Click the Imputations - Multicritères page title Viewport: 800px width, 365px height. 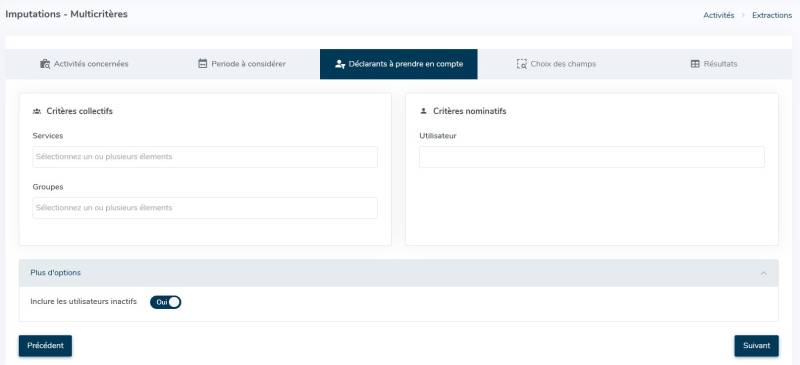click(x=67, y=14)
